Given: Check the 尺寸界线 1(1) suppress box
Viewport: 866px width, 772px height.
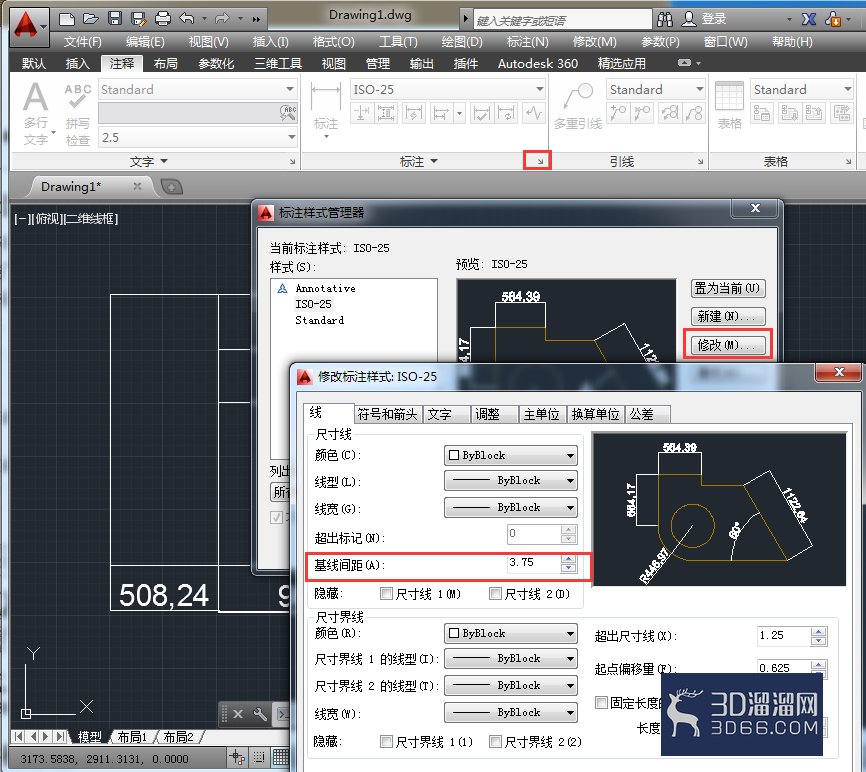Looking at the screenshot, I should 386,741.
